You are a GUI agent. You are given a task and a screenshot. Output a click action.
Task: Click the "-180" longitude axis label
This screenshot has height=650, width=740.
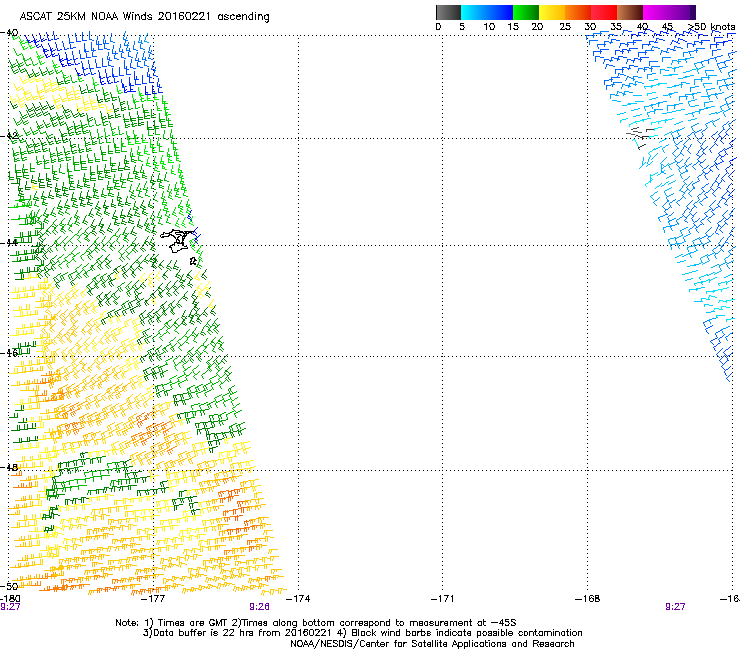pos(10,599)
